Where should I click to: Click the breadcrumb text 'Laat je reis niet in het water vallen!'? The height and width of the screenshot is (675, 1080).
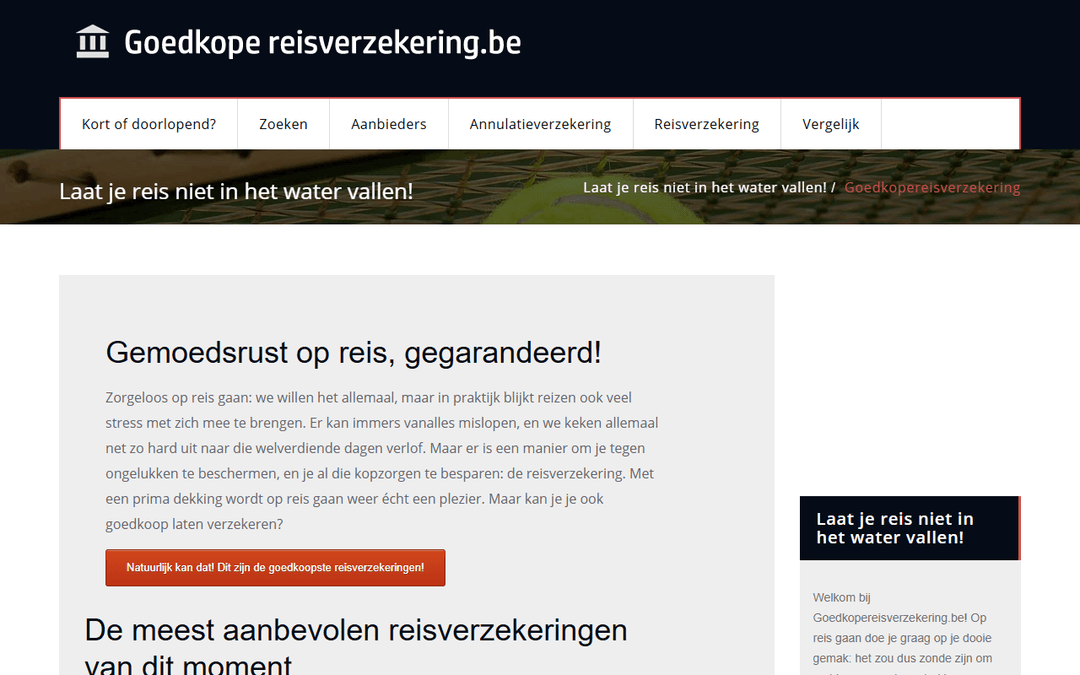705,187
